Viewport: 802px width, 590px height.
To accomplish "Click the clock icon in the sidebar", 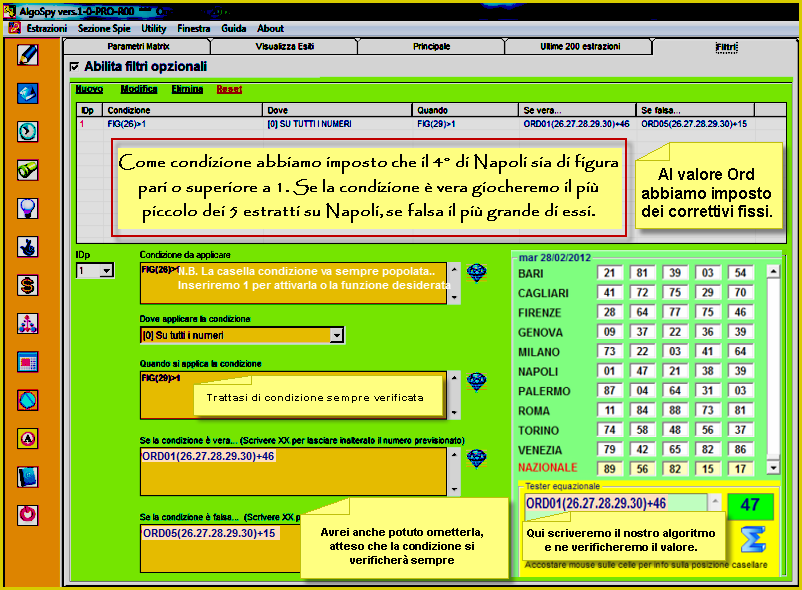I will click(x=28, y=131).
